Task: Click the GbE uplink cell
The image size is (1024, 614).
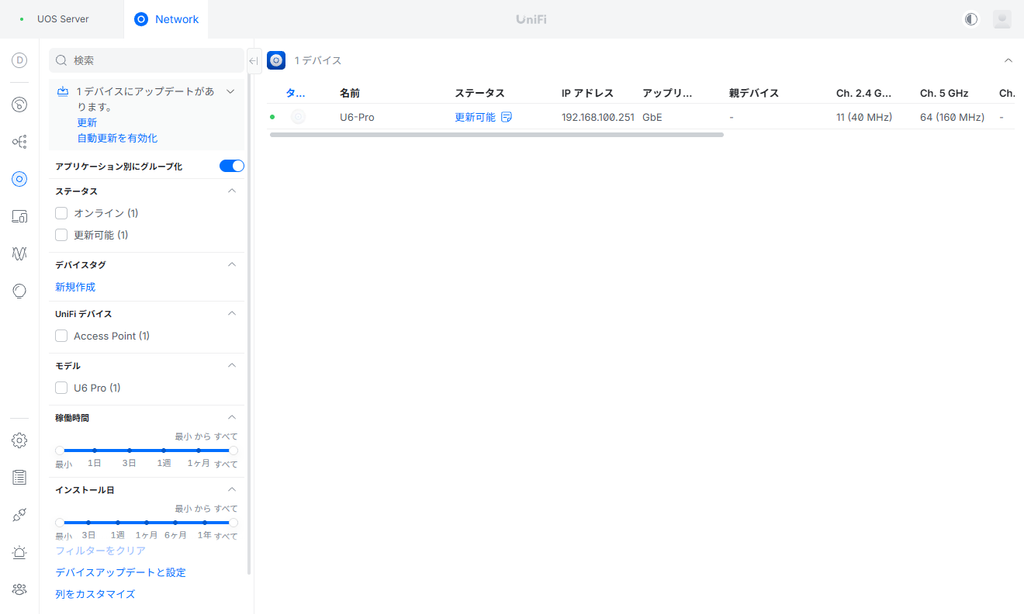Action: [652, 118]
